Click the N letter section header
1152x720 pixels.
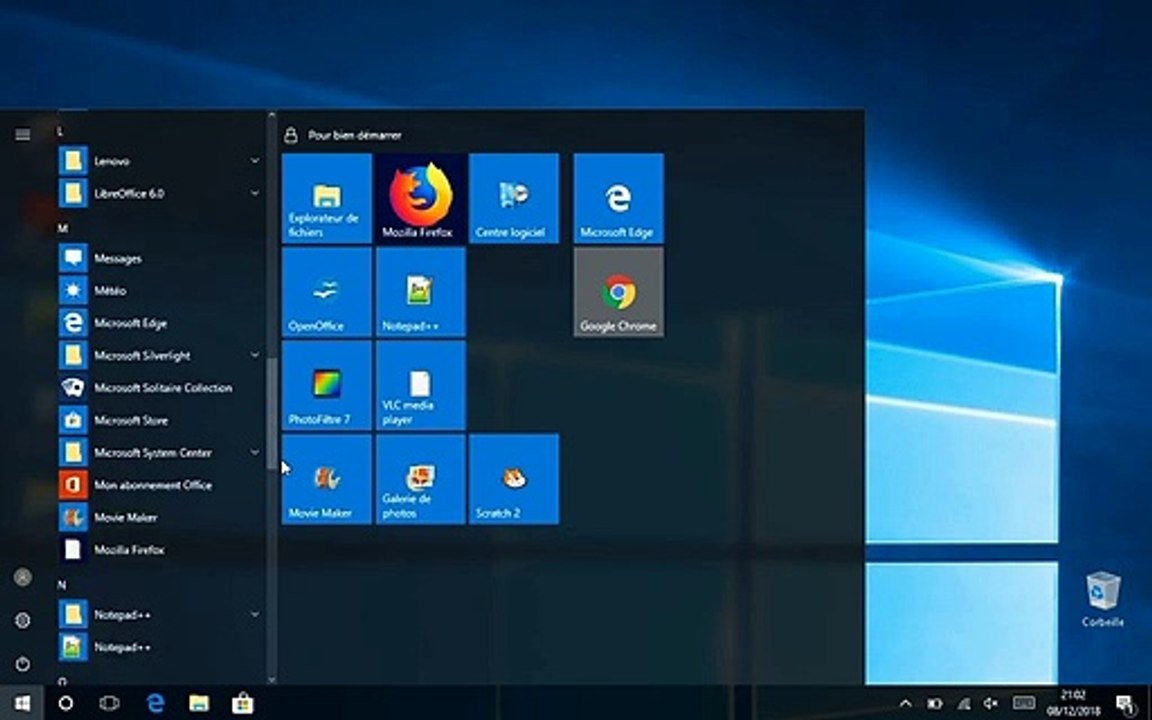62,585
